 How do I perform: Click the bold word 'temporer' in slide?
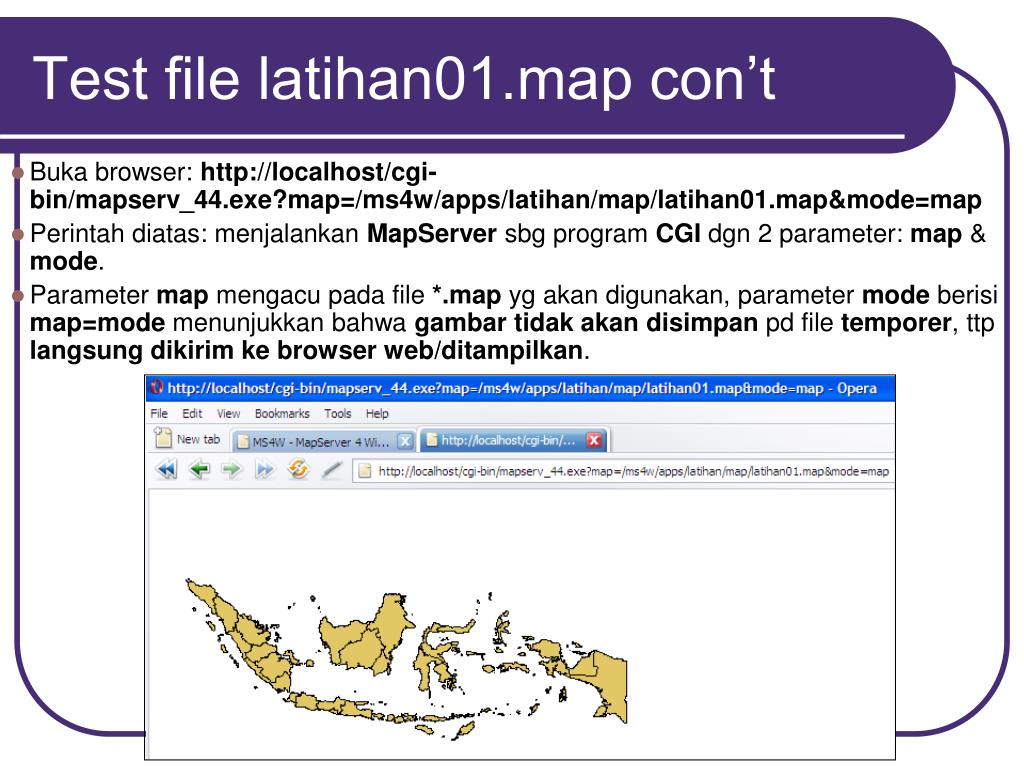click(896, 323)
